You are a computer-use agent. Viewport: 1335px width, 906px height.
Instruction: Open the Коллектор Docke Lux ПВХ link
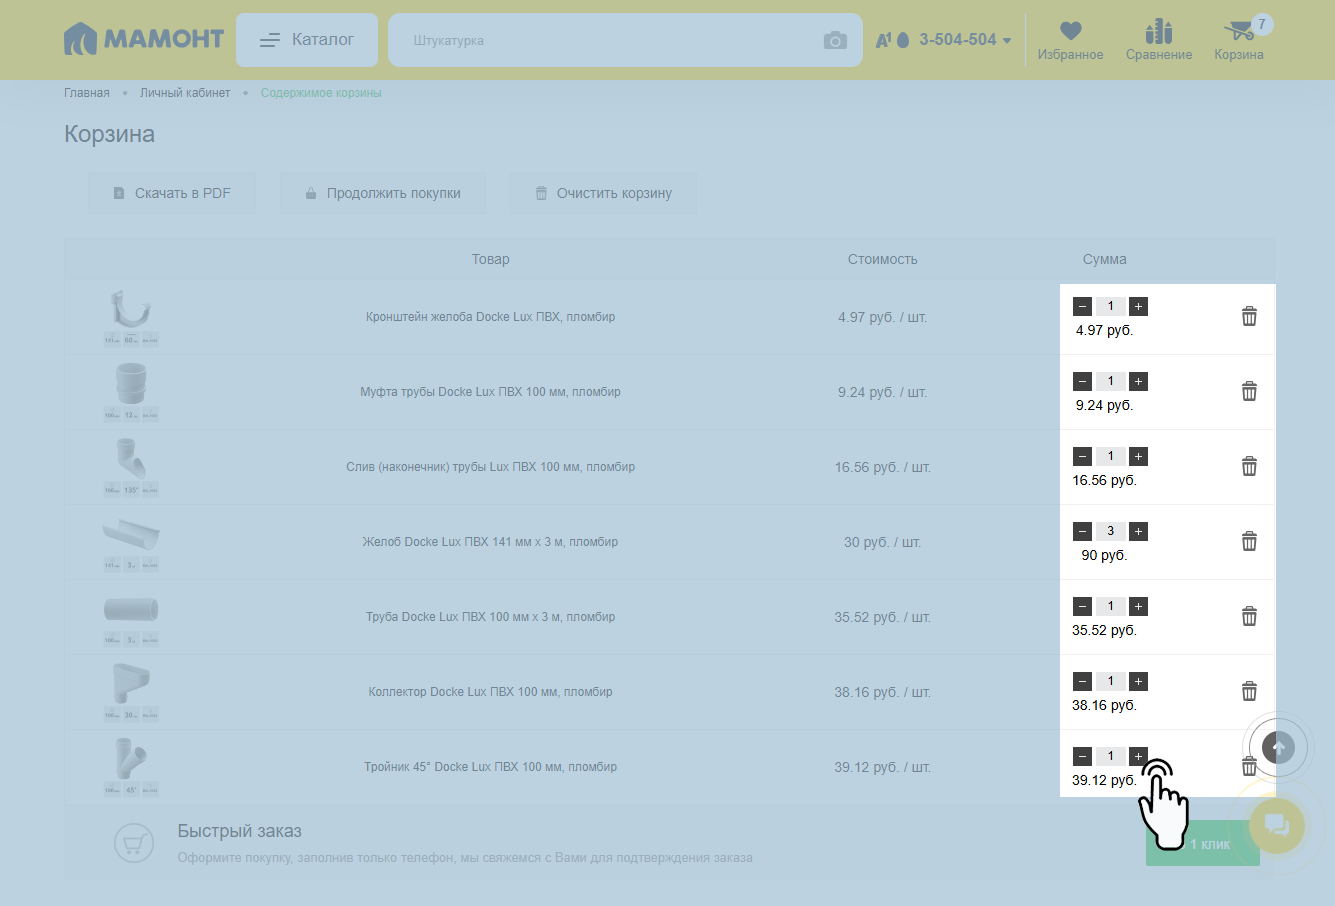coord(490,692)
